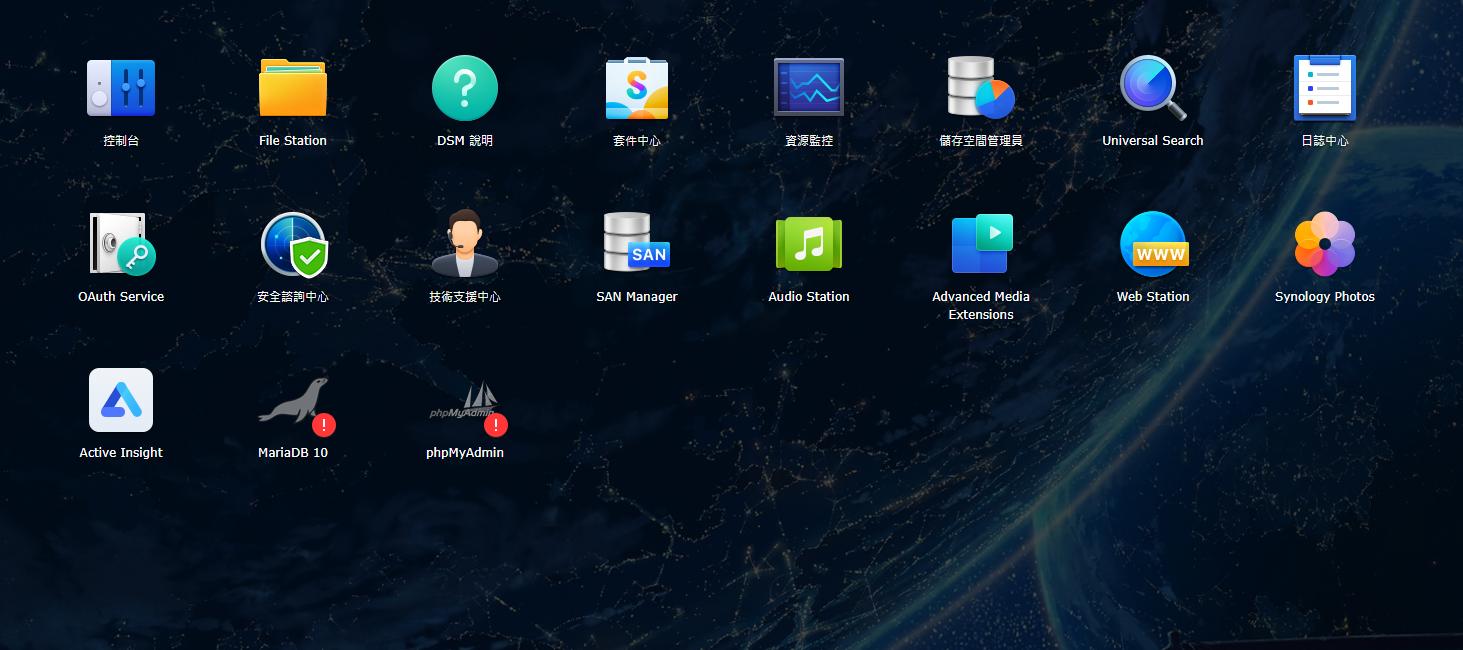The height and width of the screenshot is (650, 1463).
Task: Open 套件中心 package center icon
Action: pos(637,88)
